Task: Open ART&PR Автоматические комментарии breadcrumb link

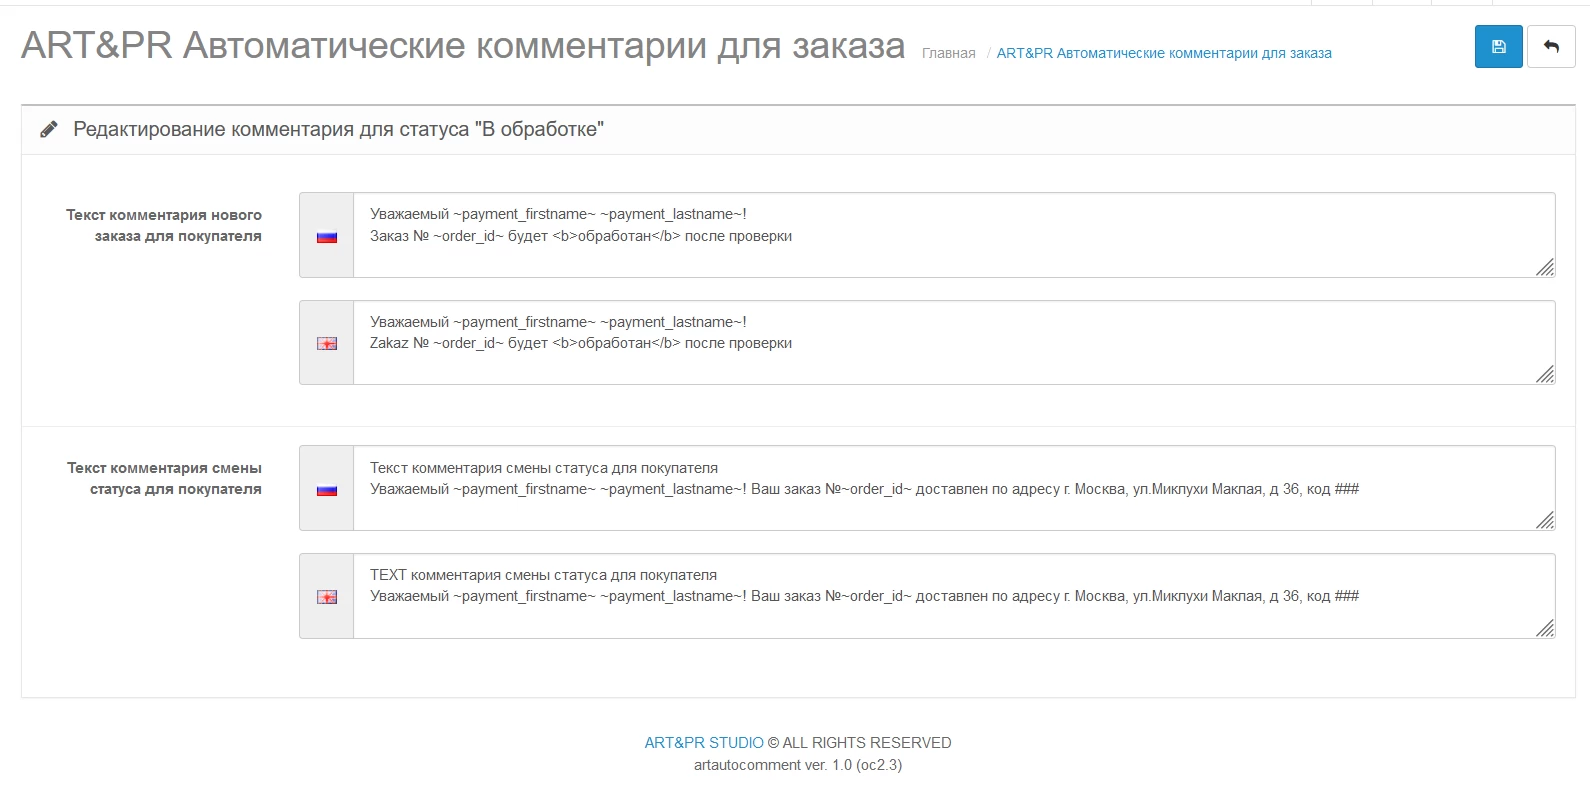Action: (1164, 53)
